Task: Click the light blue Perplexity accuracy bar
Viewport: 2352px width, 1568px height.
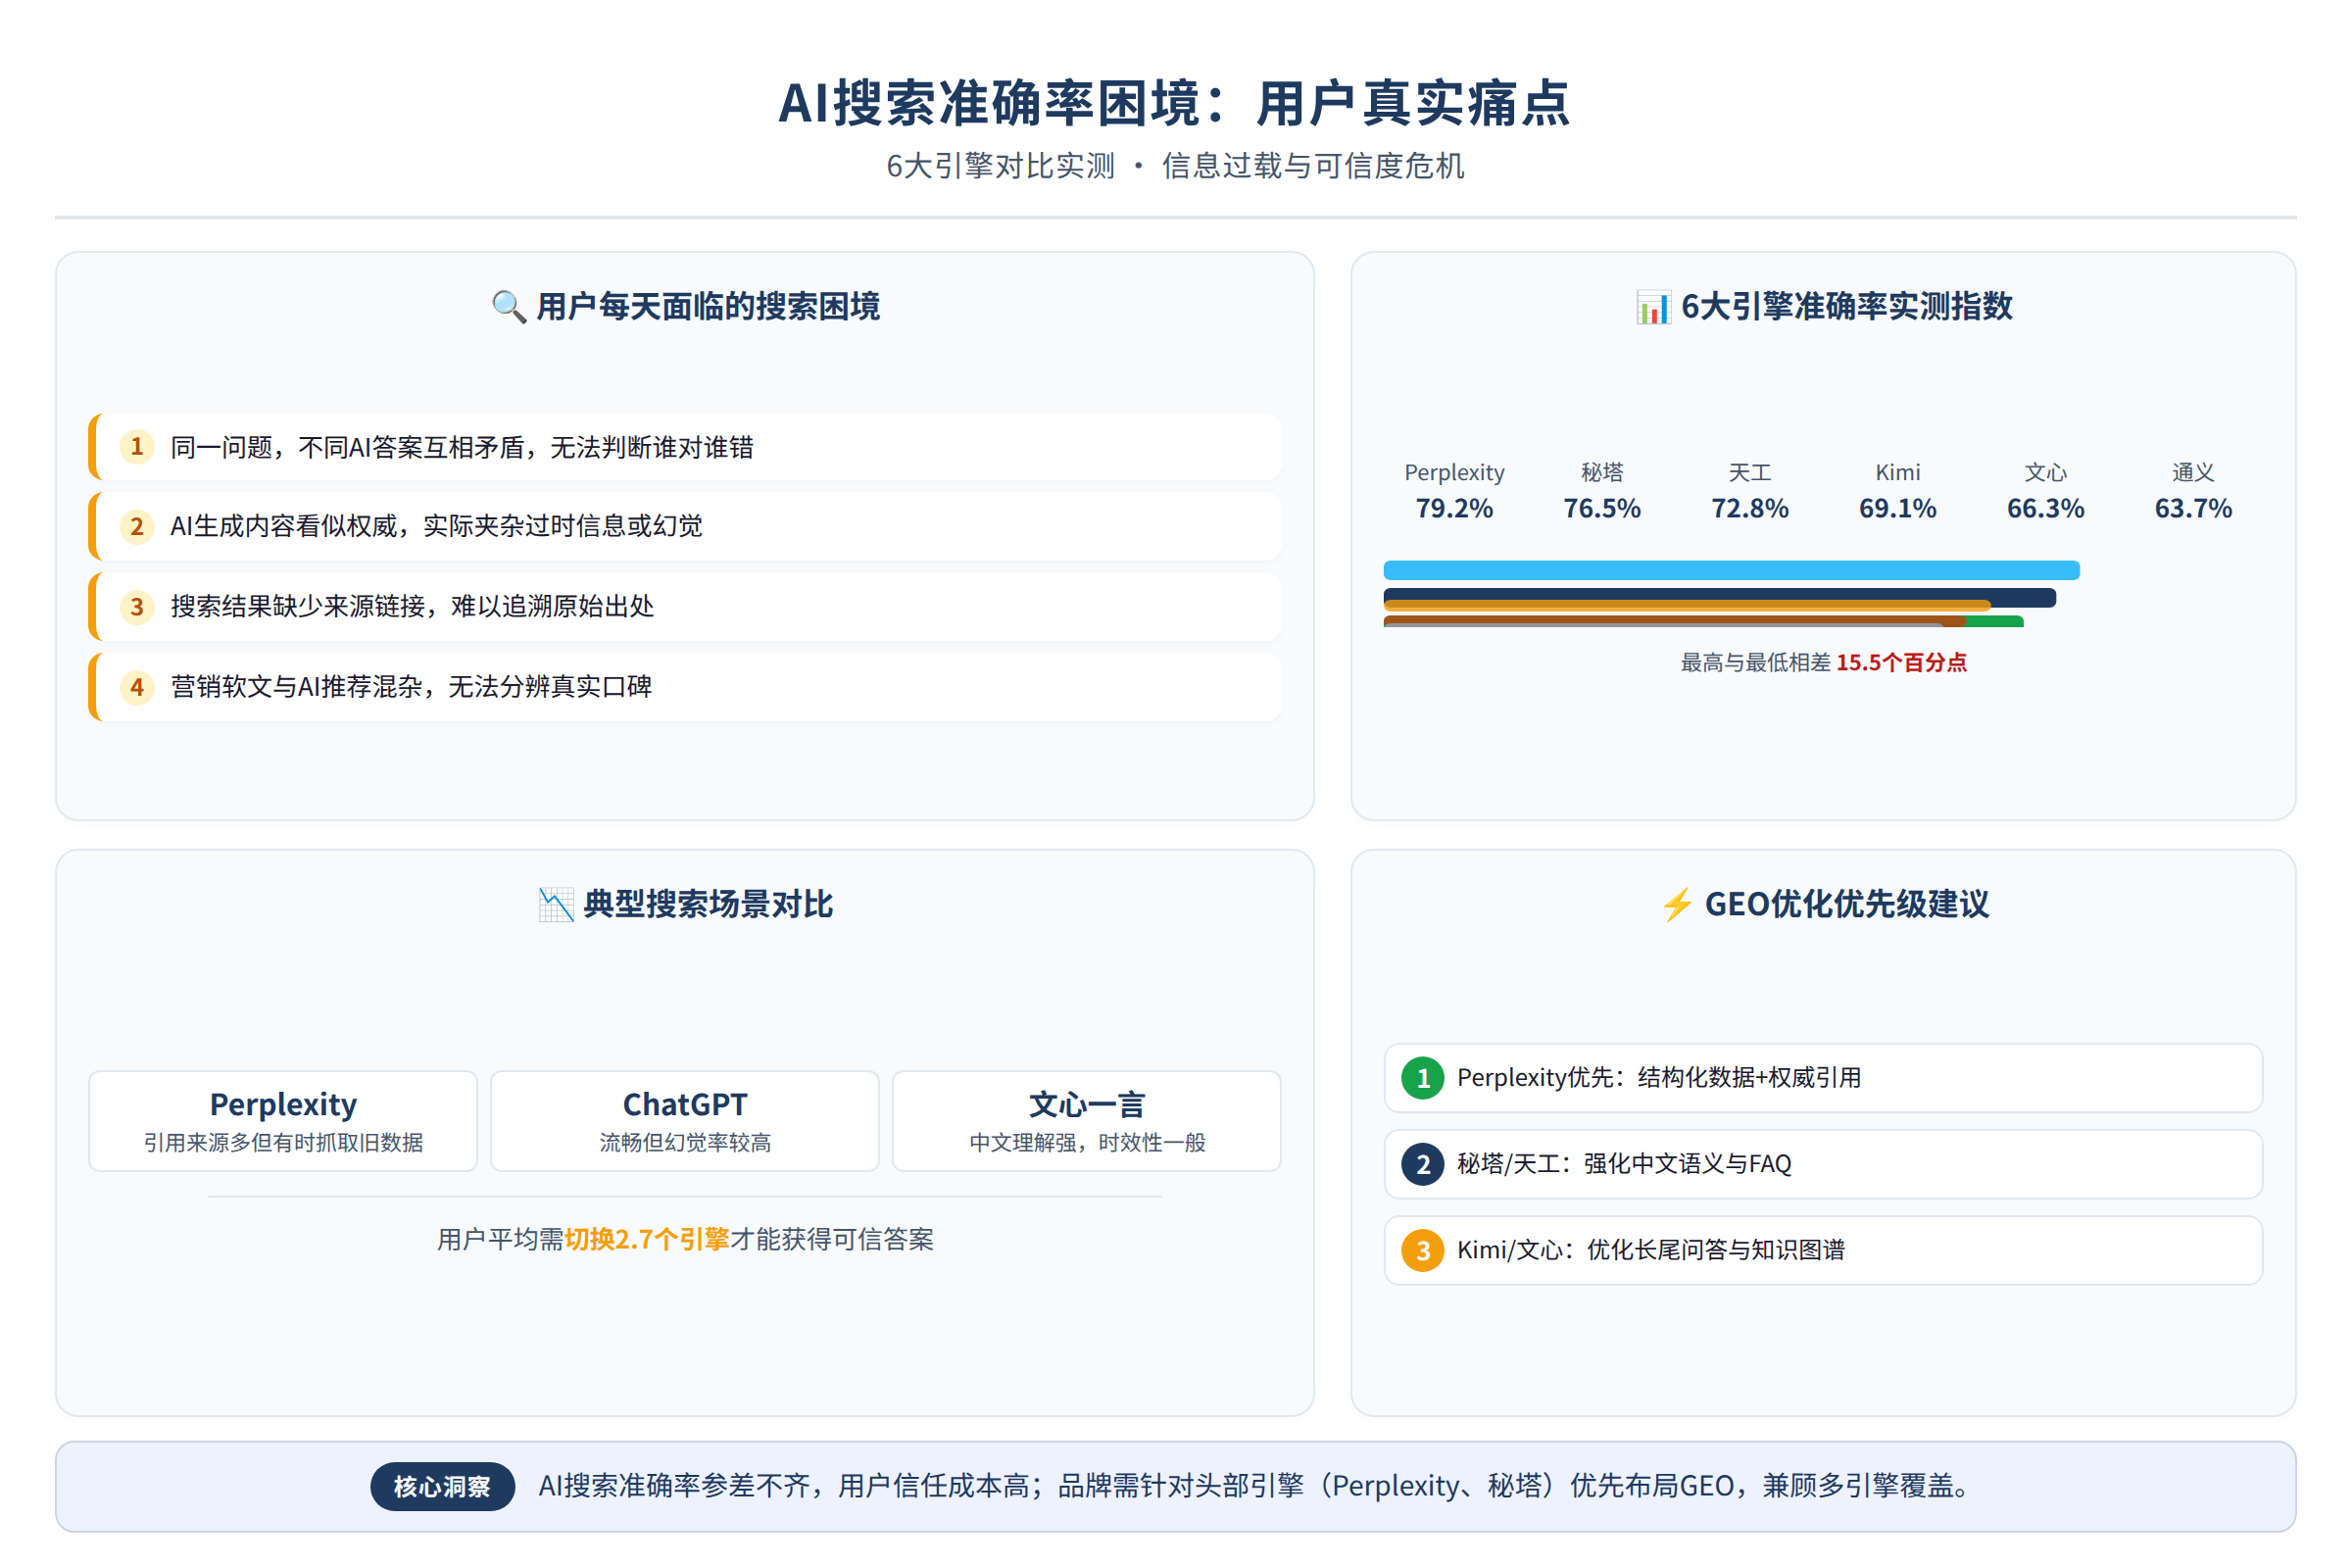Action: [x=1732, y=571]
